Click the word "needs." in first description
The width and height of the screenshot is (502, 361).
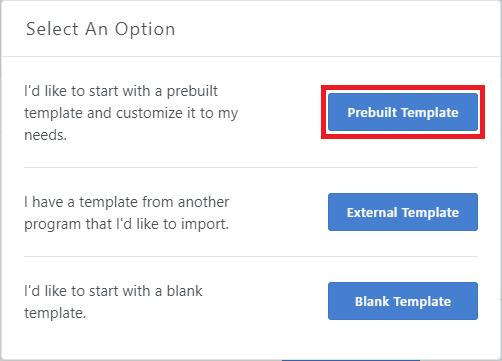click(x=45, y=135)
